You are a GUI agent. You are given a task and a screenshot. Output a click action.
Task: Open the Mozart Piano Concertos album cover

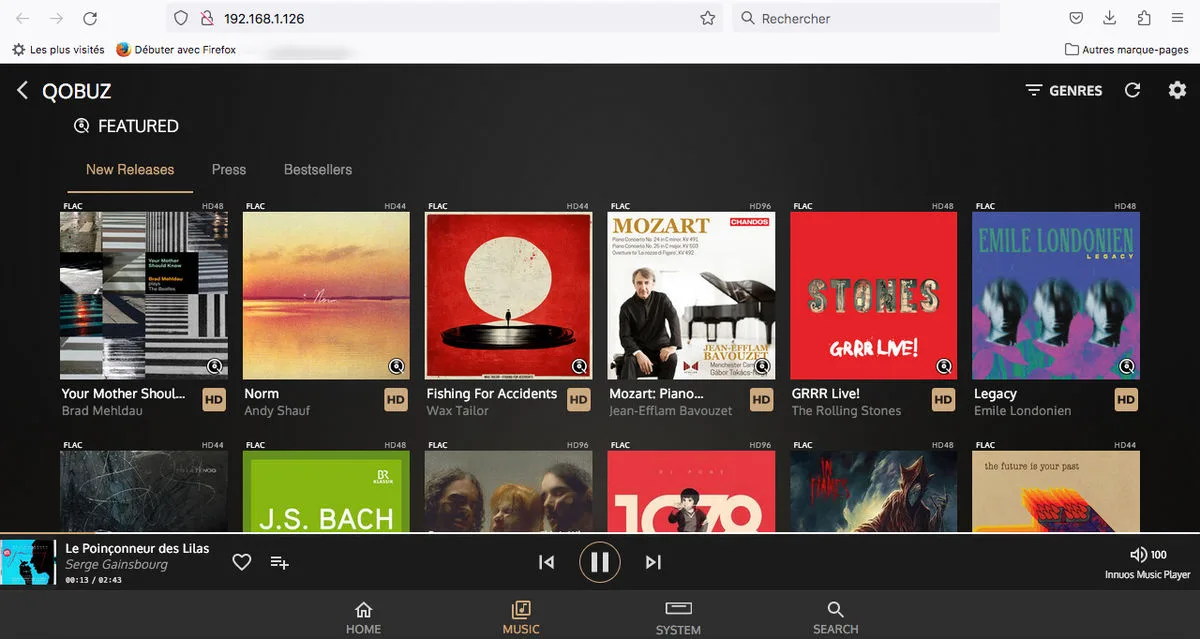click(x=691, y=295)
